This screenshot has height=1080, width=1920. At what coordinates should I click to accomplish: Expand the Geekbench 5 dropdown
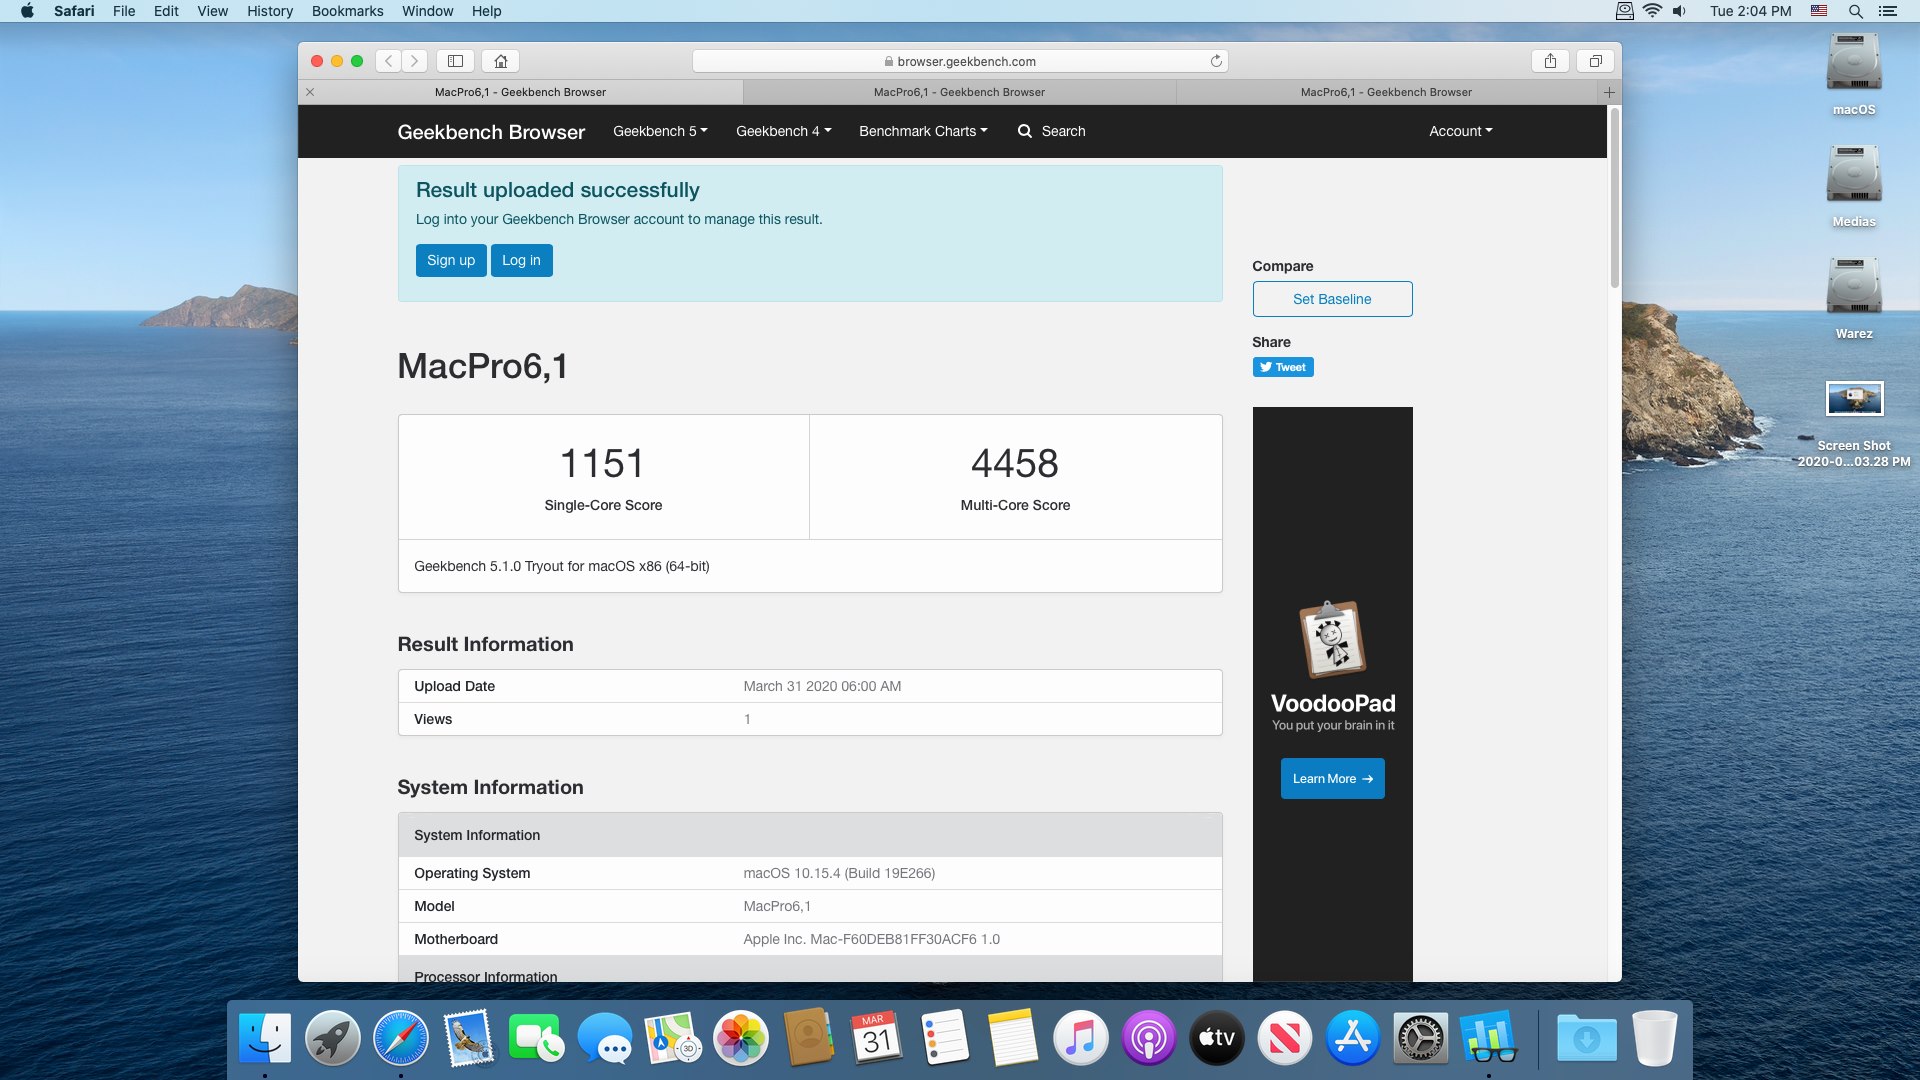(660, 131)
